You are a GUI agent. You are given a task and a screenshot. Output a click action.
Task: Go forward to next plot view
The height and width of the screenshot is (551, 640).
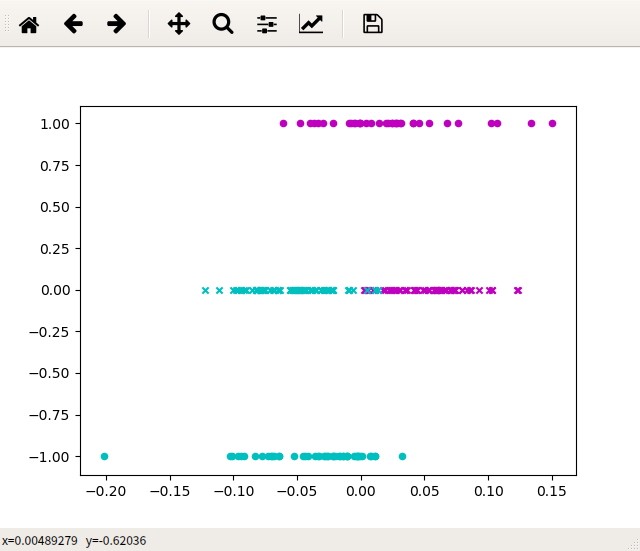[x=116, y=24]
